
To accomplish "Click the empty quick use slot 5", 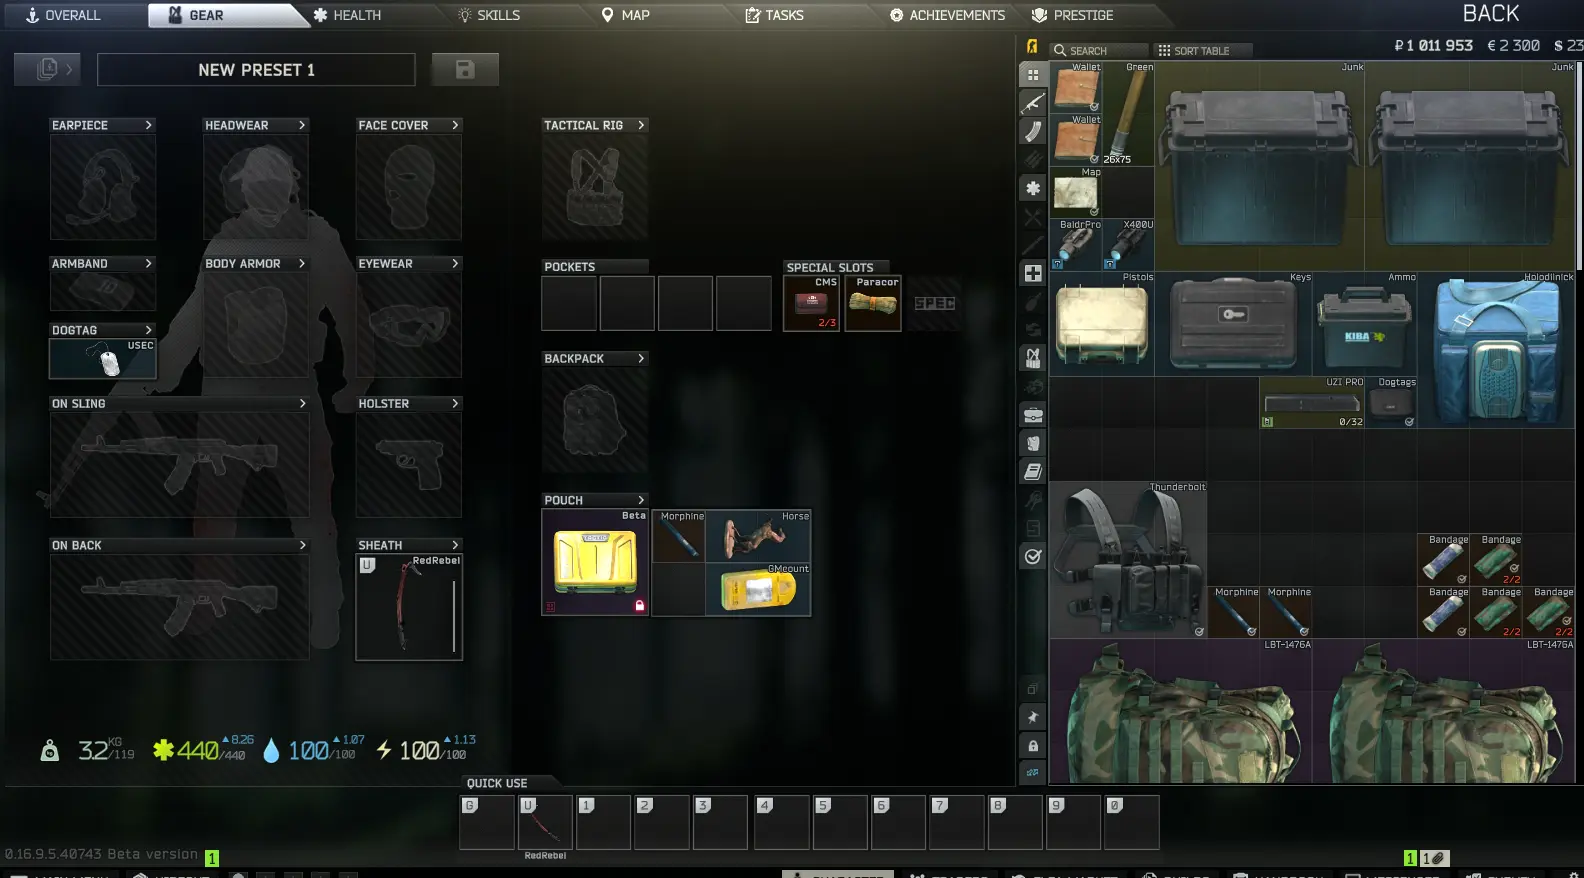I will click(839, 822).
